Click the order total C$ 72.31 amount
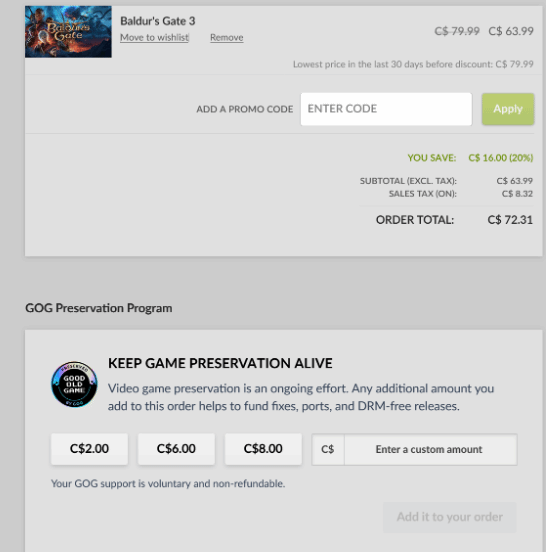546x552 pixels. click(510, 220)
